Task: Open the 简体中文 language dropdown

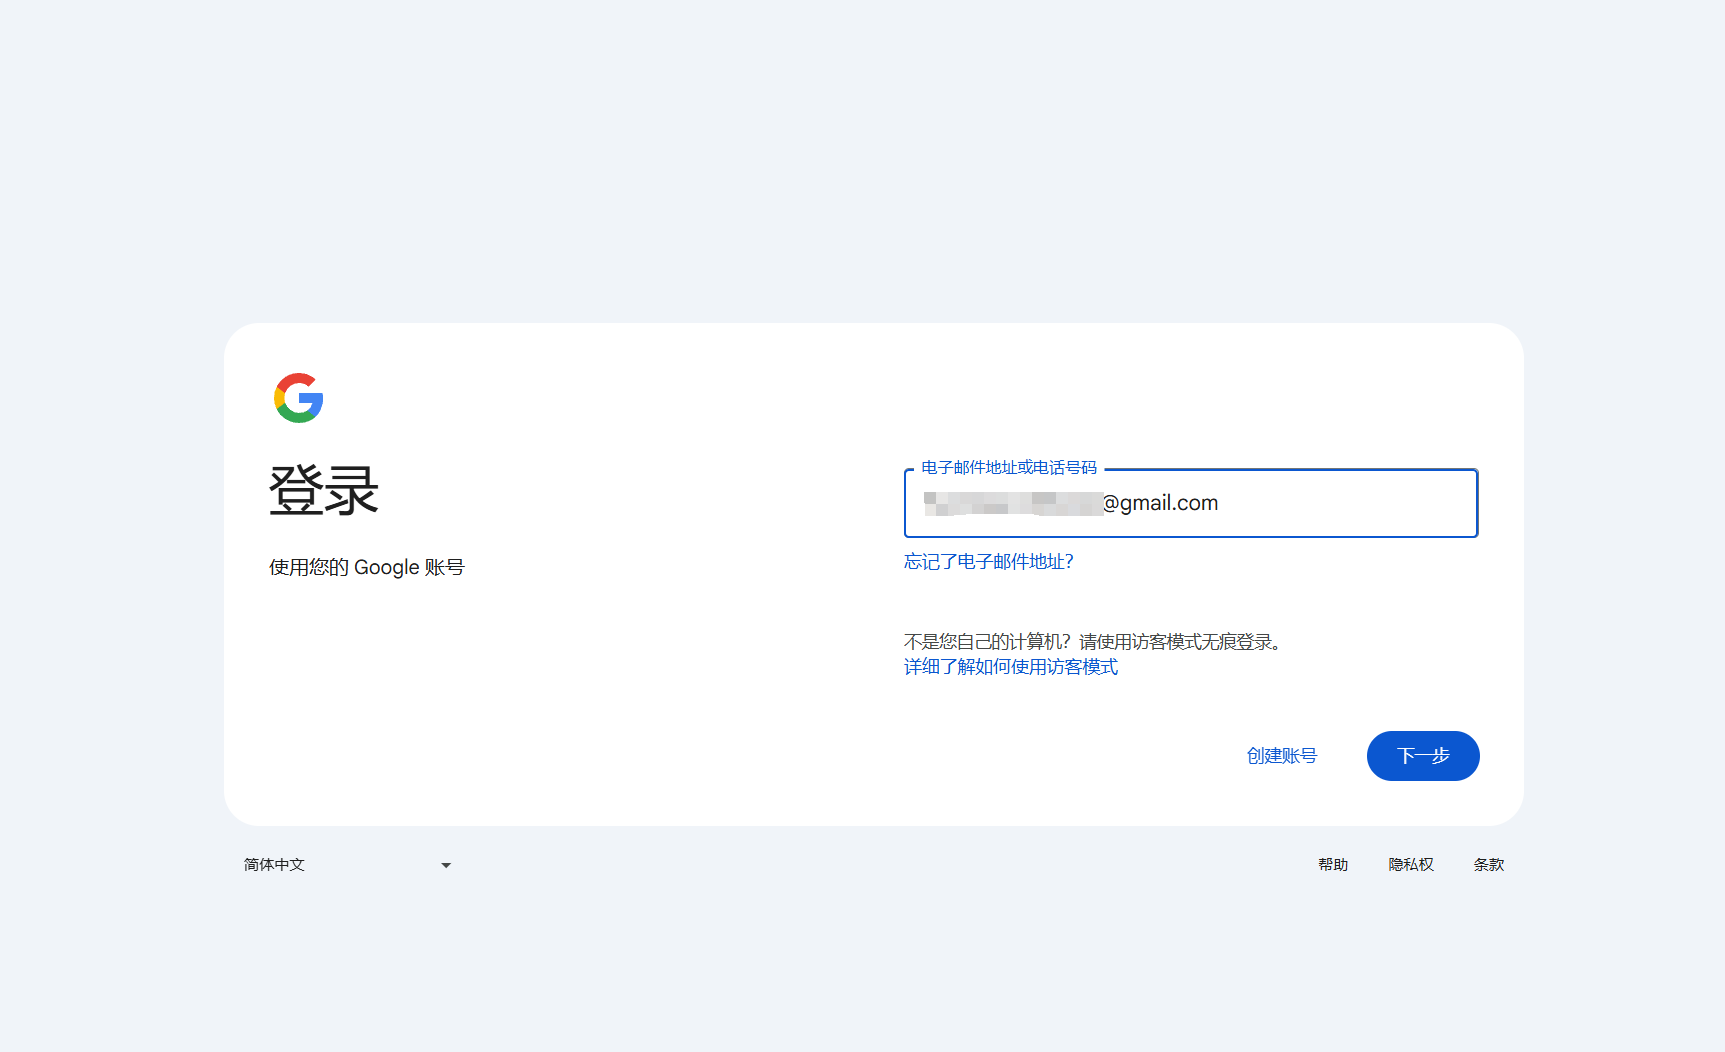Action: 348,865
